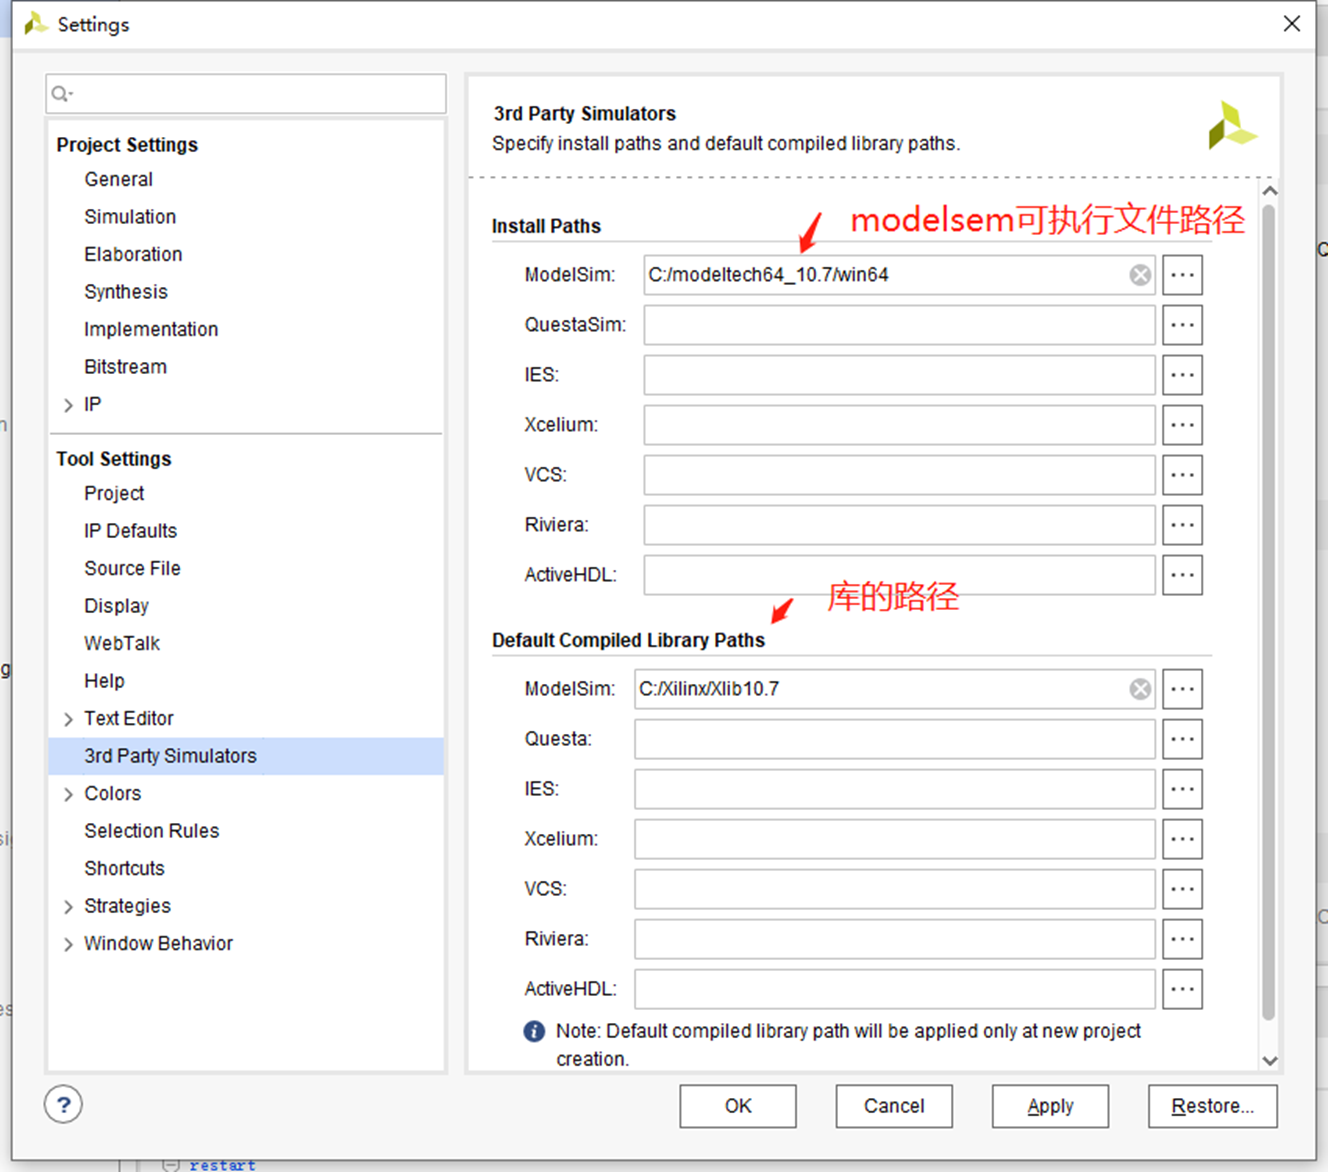Click the Restore button
This screenshot has width=1328, height=1172.
[x=1212, y=1106]
